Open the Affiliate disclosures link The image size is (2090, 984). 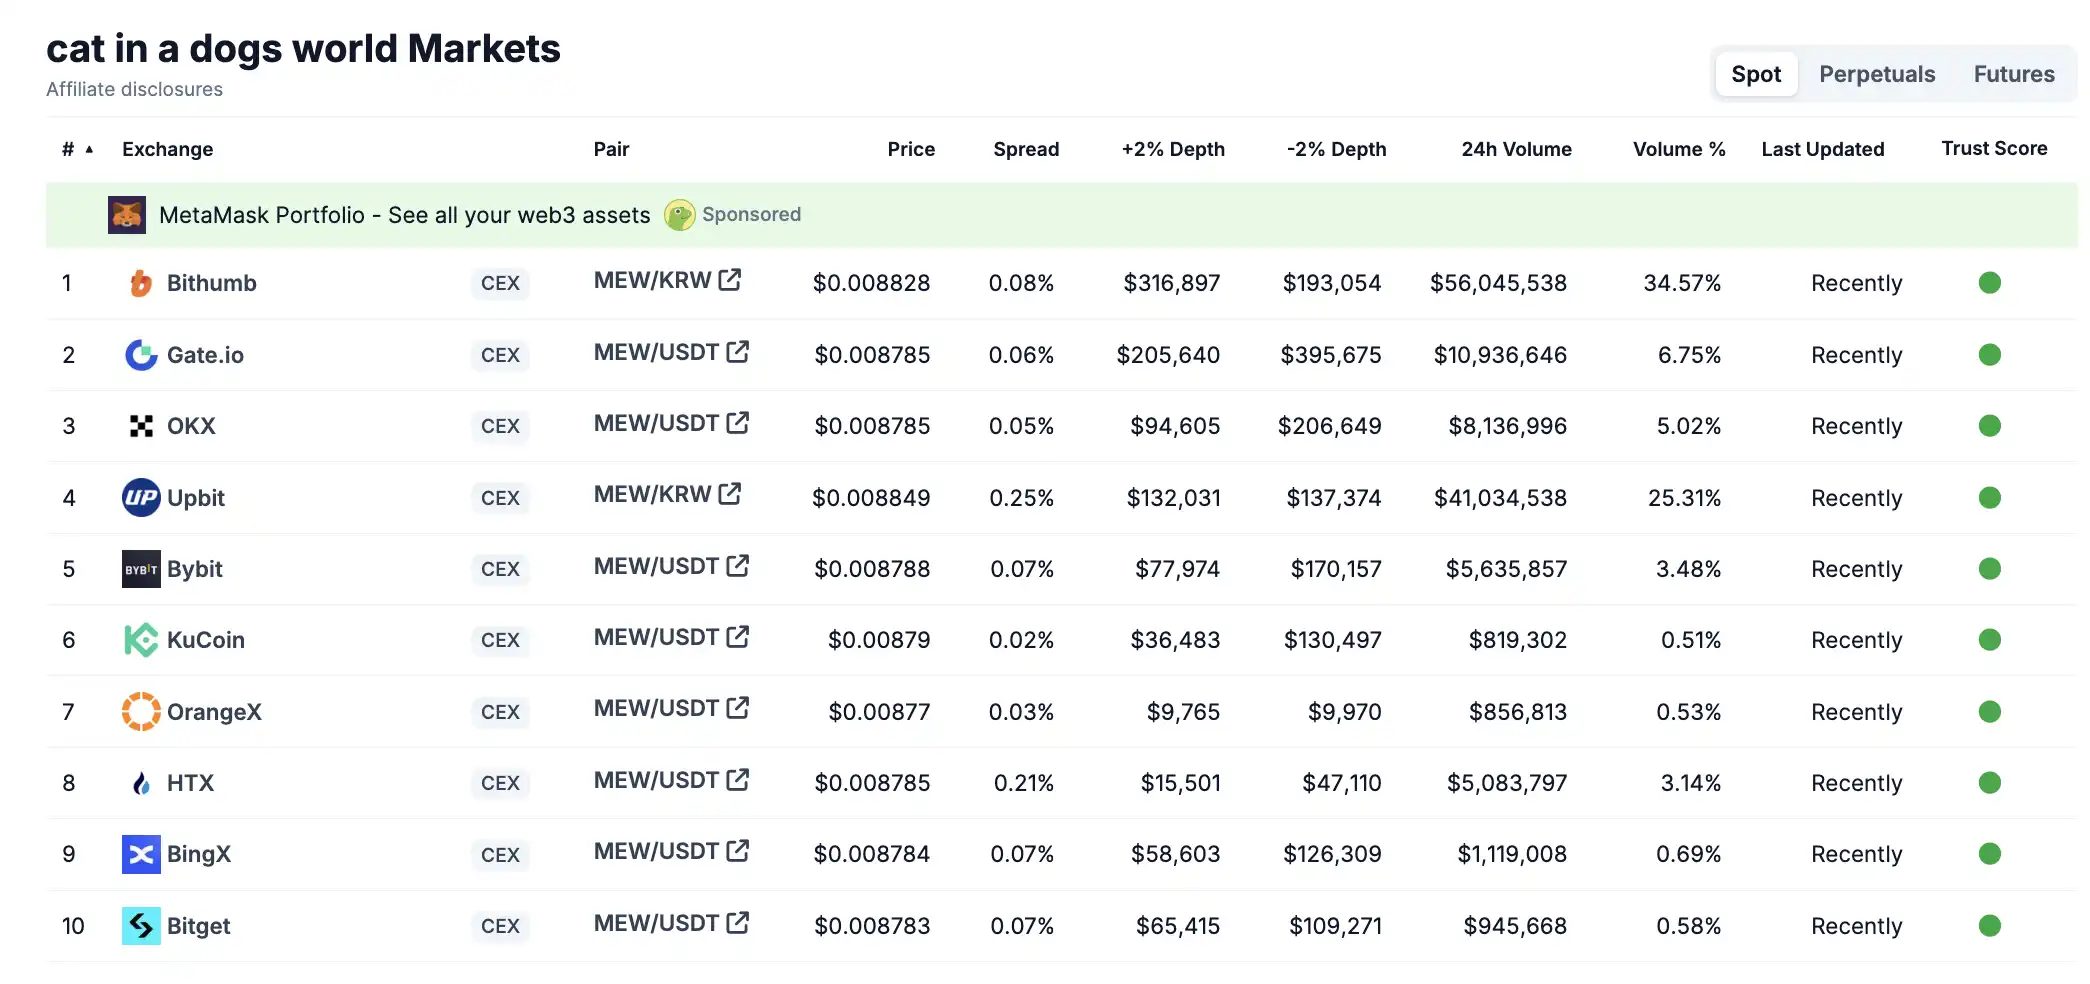(134, 90)
